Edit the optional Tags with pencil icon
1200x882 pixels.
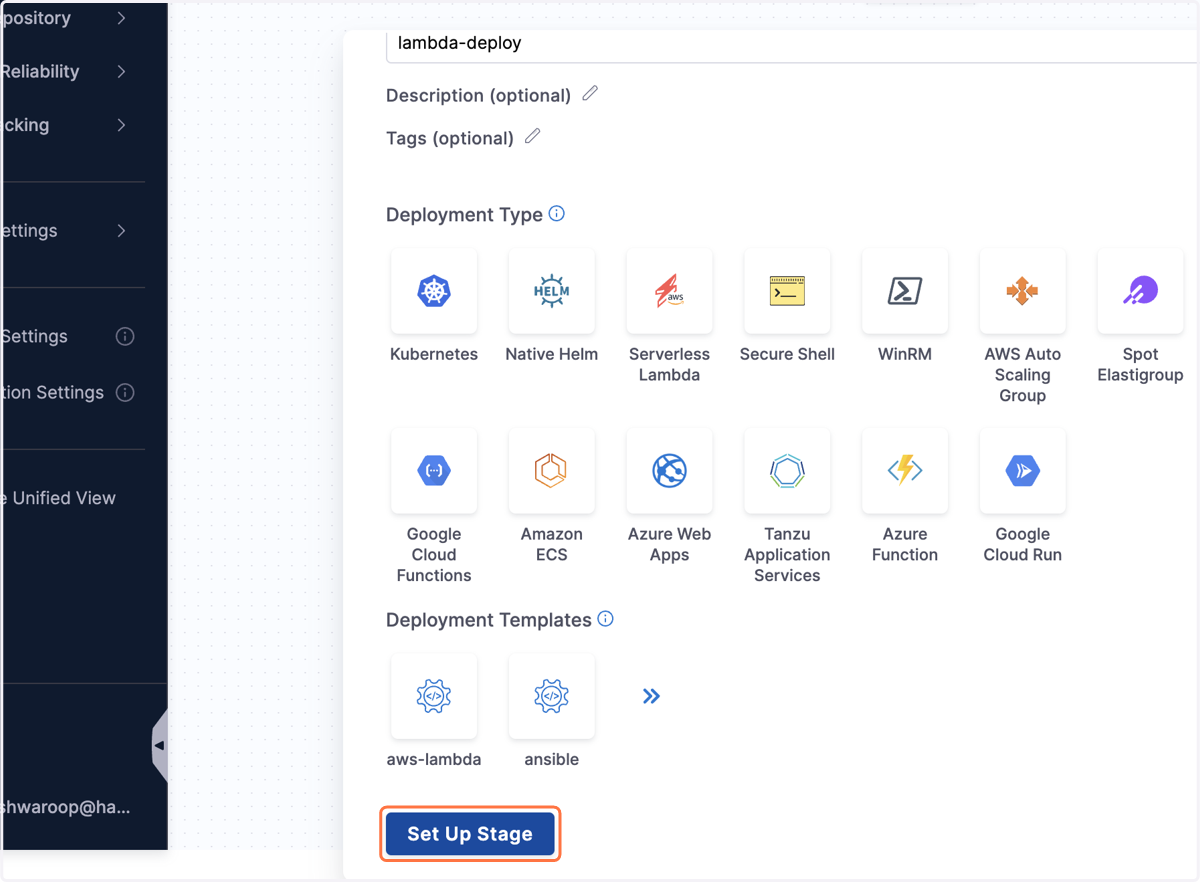pos(533,136)
